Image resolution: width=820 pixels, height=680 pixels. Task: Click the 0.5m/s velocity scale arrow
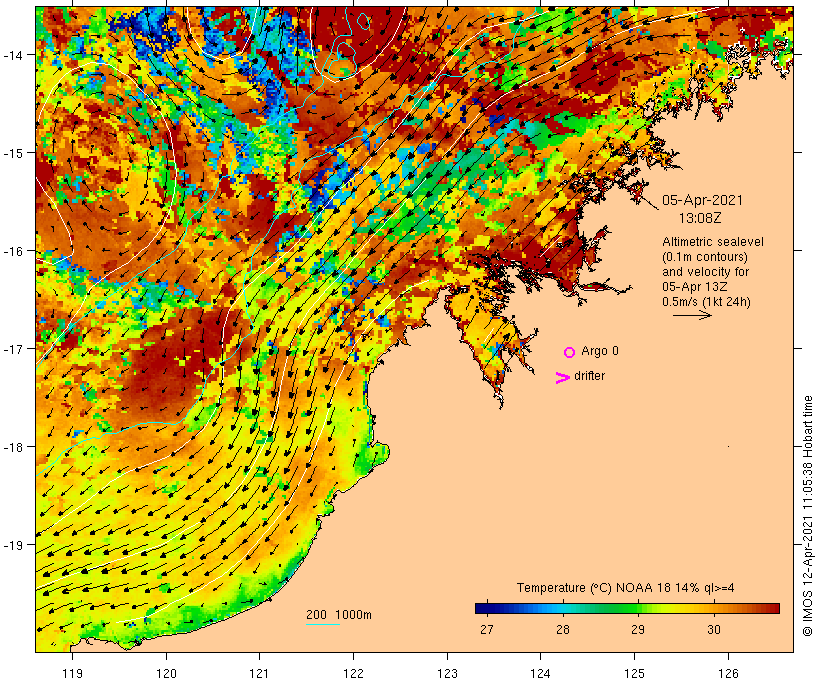(x=692, y=315)
